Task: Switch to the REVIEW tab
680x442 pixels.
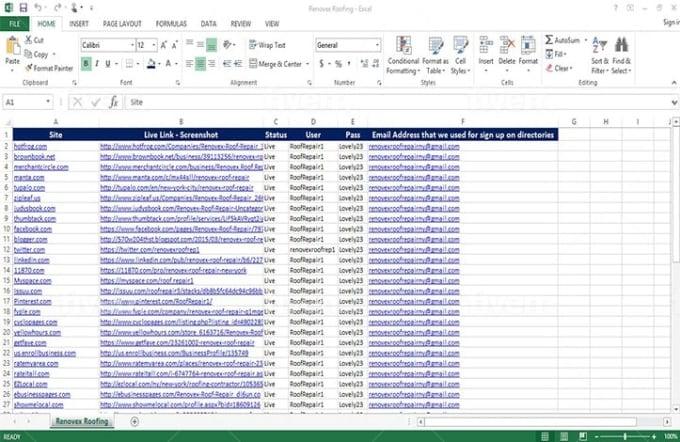Action: click(241, 24)
